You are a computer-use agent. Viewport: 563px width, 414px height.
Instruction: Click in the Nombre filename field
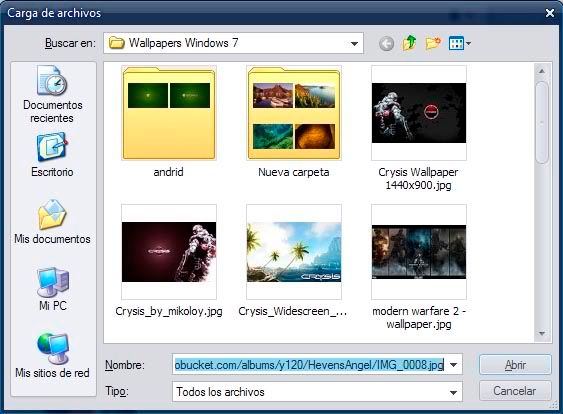[309, 365]
